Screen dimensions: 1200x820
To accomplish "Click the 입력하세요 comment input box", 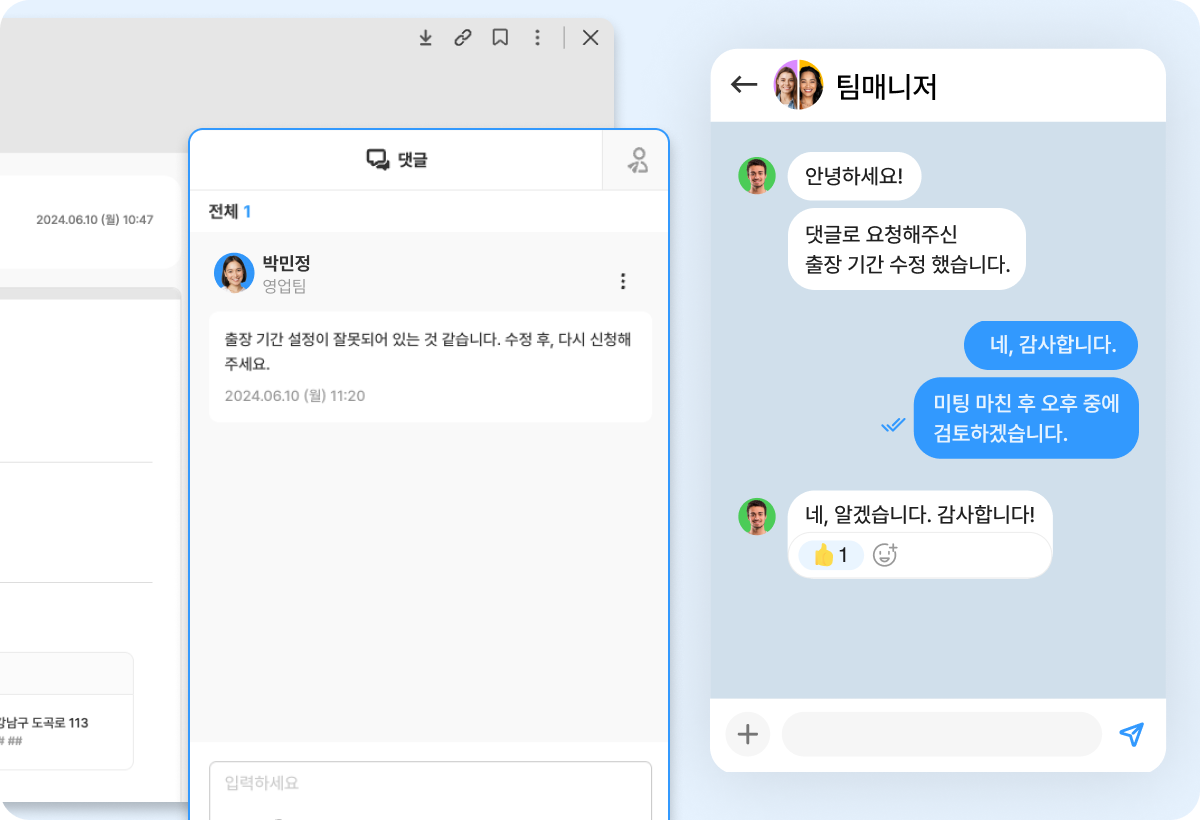I will tap(430, 790).
